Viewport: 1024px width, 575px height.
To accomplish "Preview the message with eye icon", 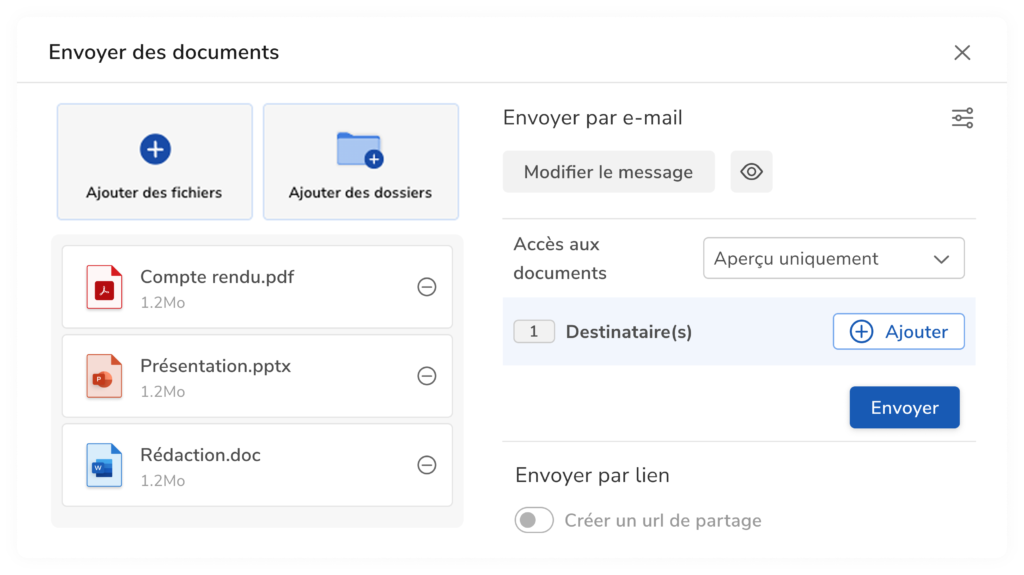I will click(x=751, y=172).
